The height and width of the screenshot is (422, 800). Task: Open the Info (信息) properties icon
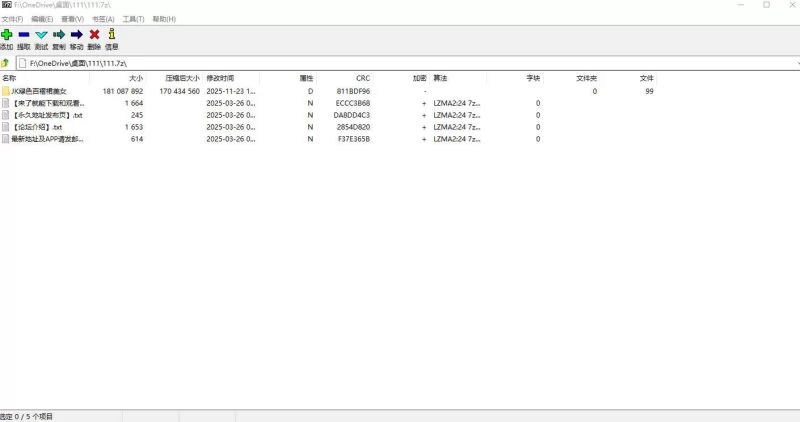[112, 35]
